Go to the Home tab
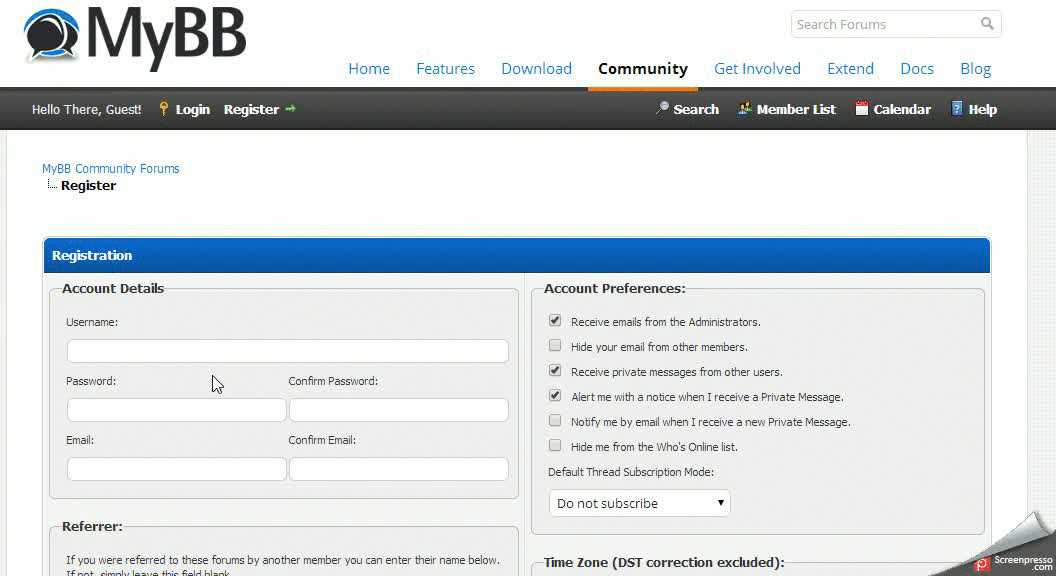The height and width of the screenshot is (576, 1056). (369, 69)
